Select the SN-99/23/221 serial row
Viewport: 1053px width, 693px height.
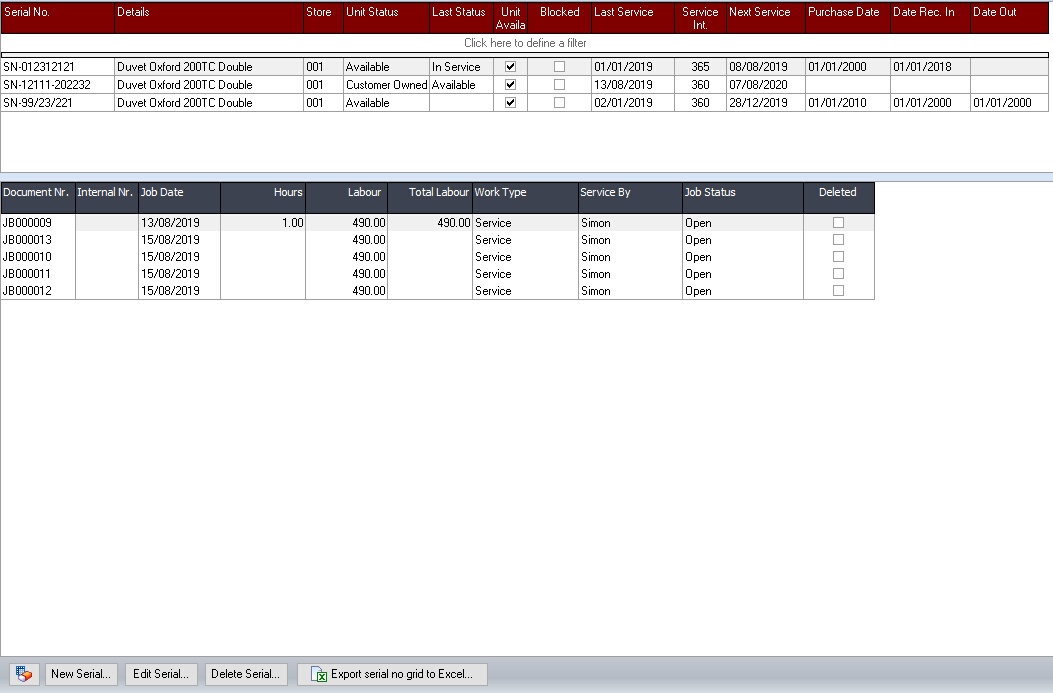click(x=57, y=103)
